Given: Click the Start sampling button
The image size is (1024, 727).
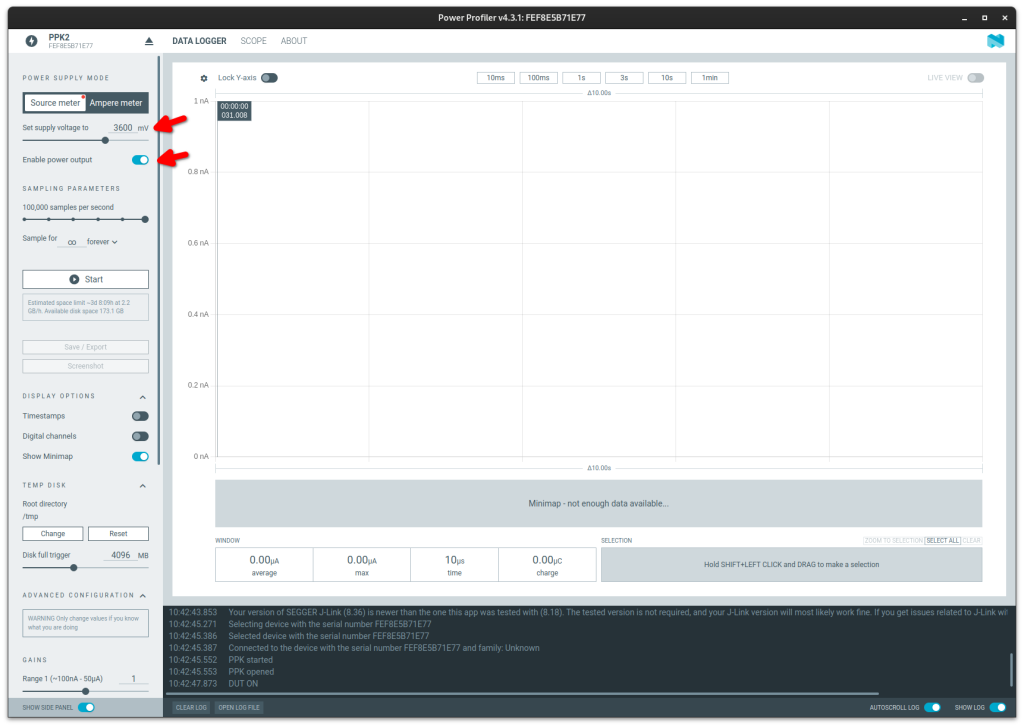Looking at the screenshot, I should (86, 280).
